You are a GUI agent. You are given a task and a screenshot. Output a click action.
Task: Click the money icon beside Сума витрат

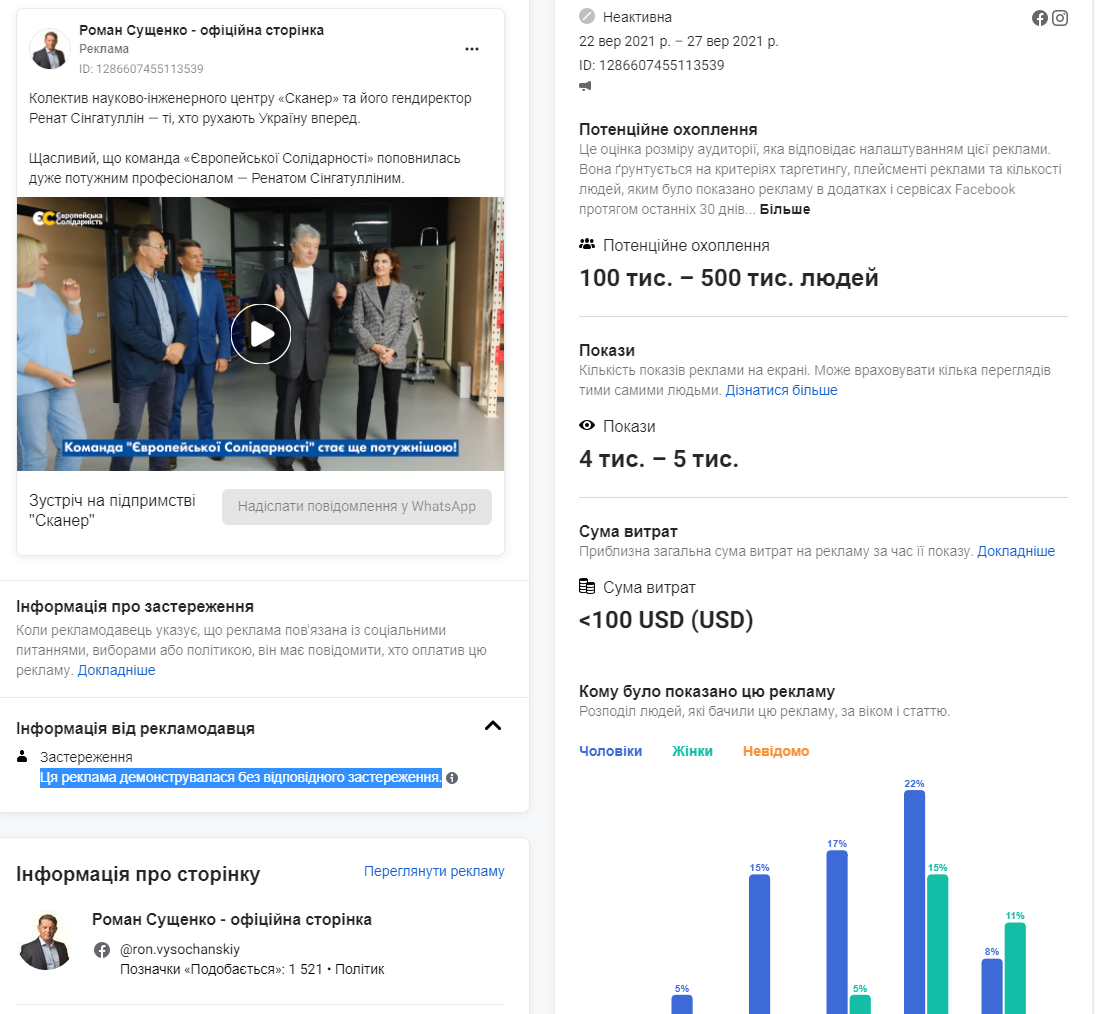pos(587,587)
